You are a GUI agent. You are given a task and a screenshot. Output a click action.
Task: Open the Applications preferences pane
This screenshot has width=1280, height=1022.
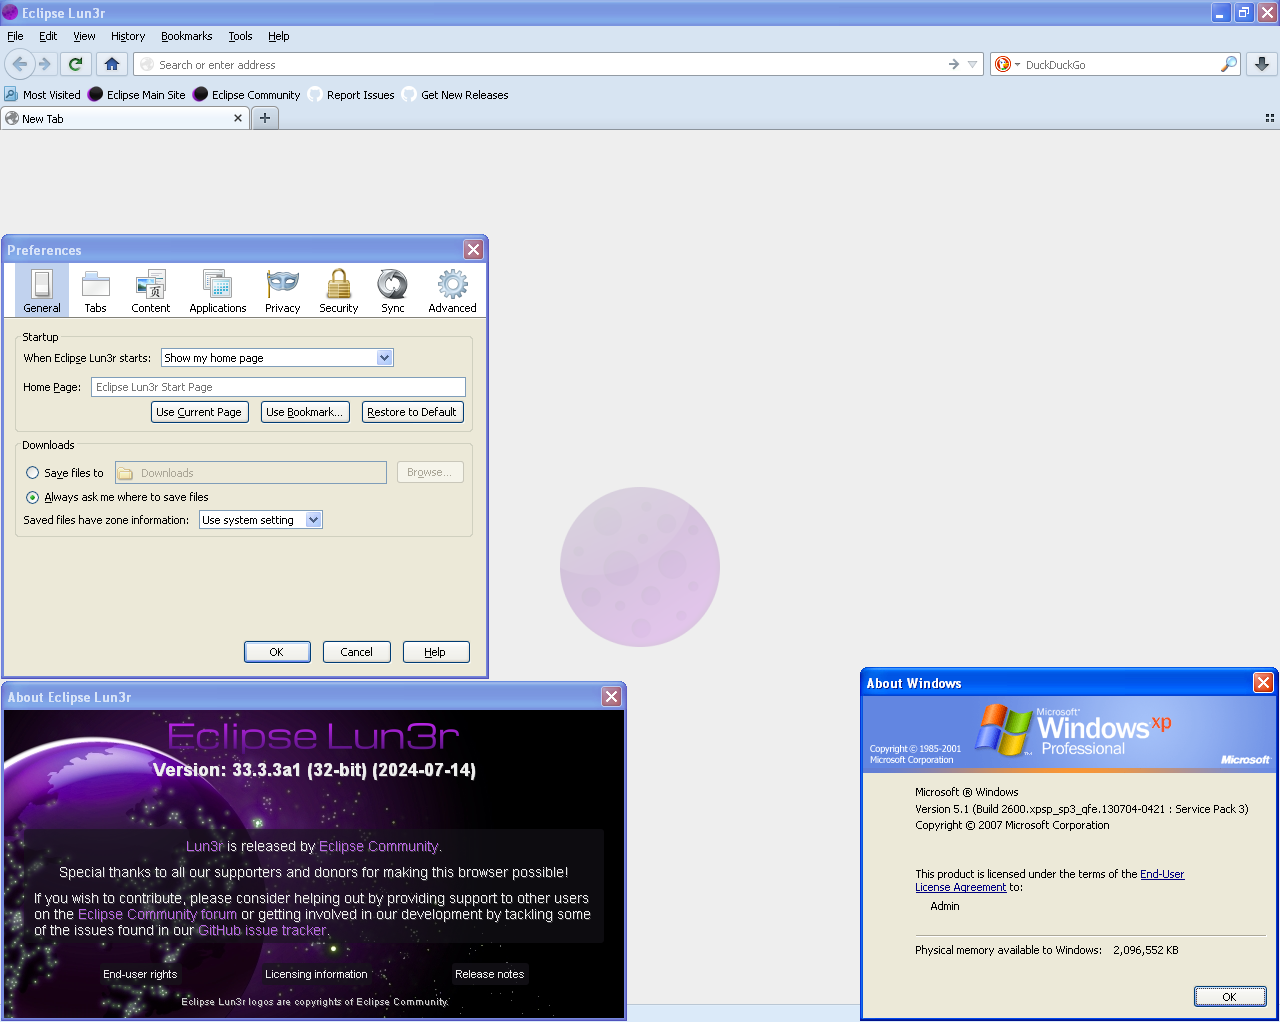pyautogui.click(x=217, y=291)
